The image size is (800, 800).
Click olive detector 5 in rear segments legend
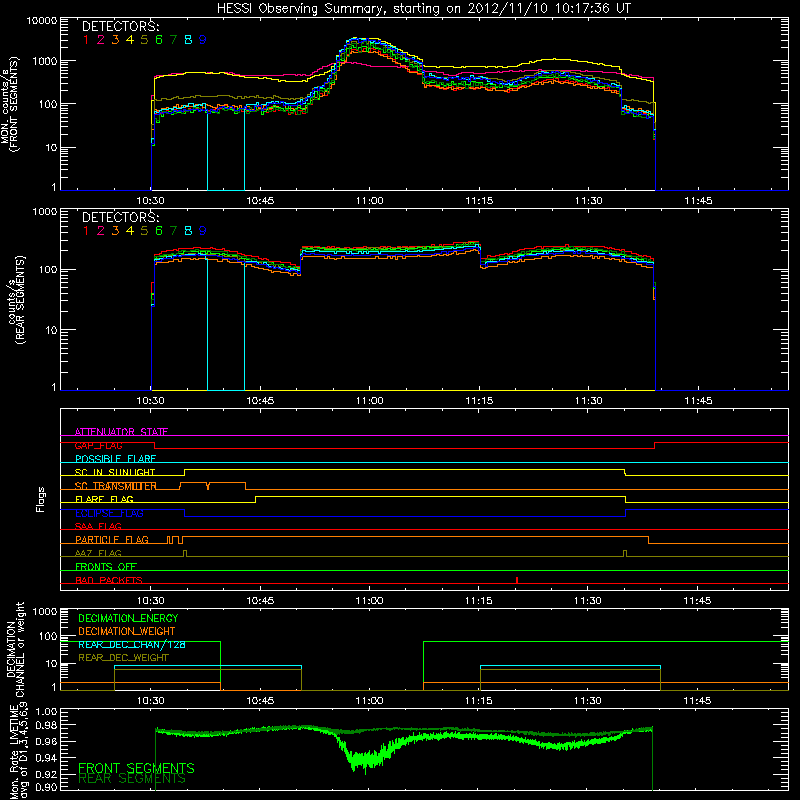click(144, 231)
